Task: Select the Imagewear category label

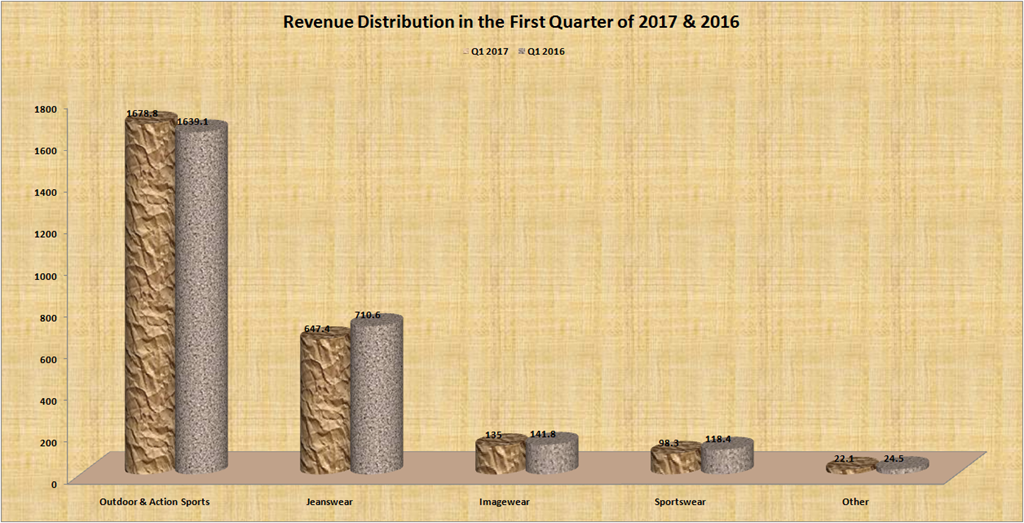Action: pos(504,502)
